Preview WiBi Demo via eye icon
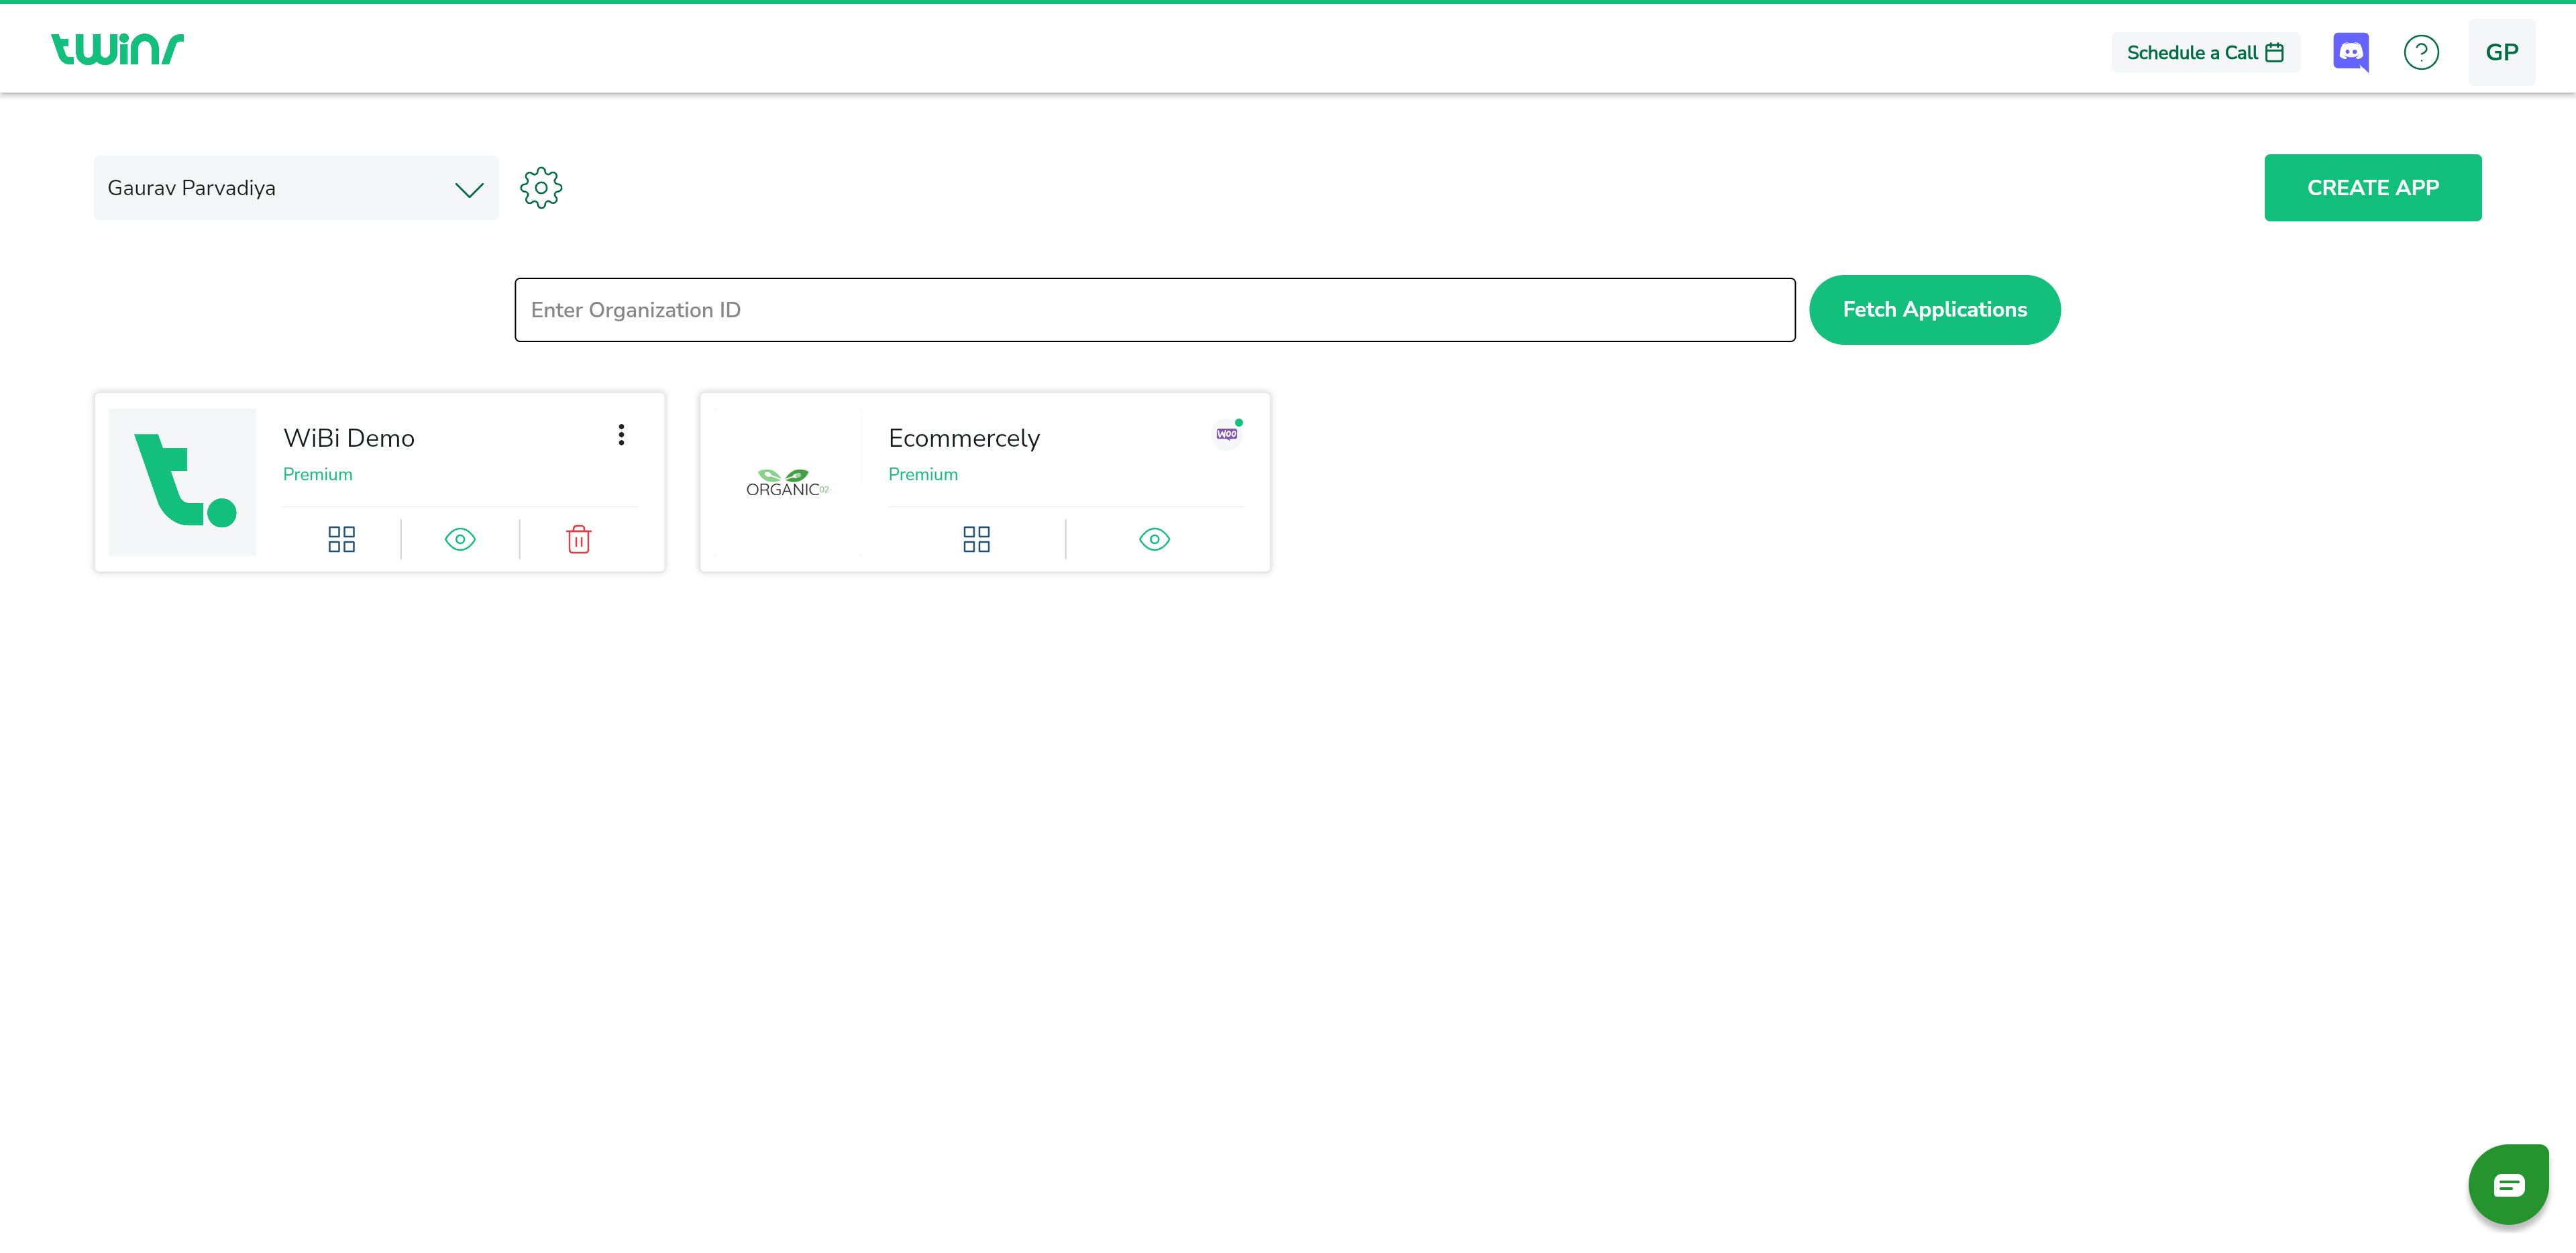Viewport: 2576px width, 1253px height. click(460, 539)
